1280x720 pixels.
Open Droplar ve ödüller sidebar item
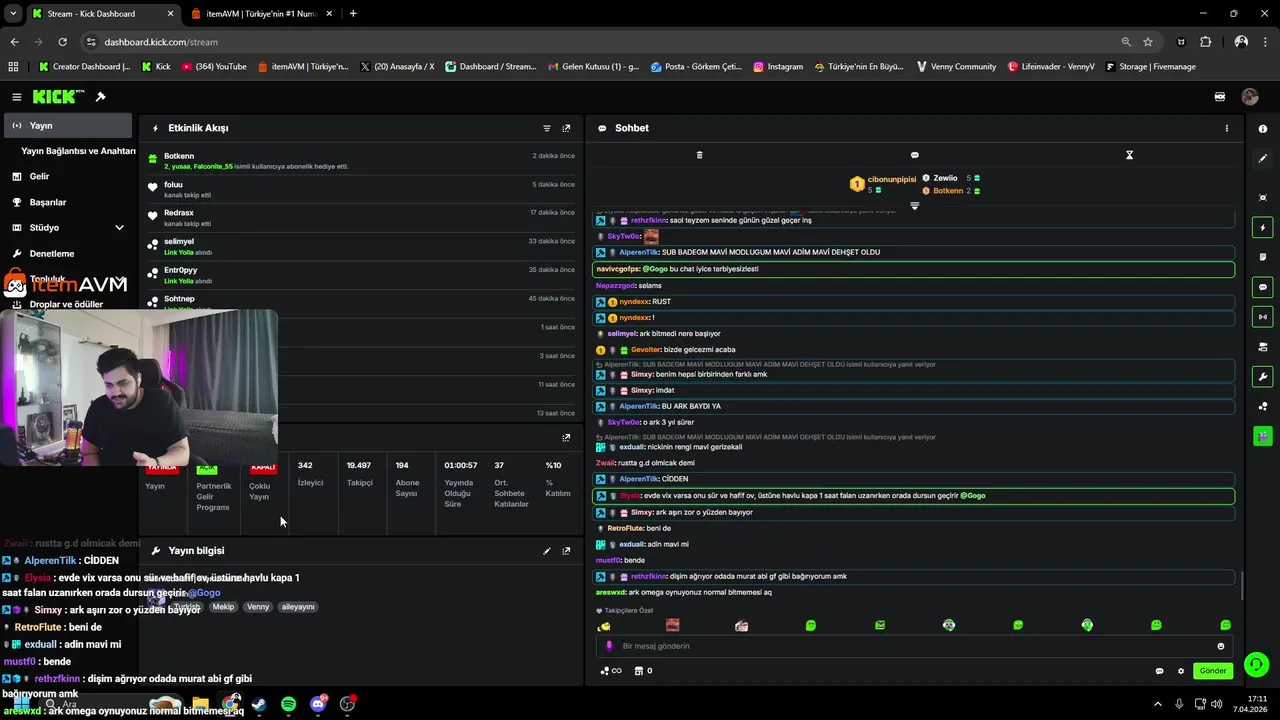[x=68, y=304]
